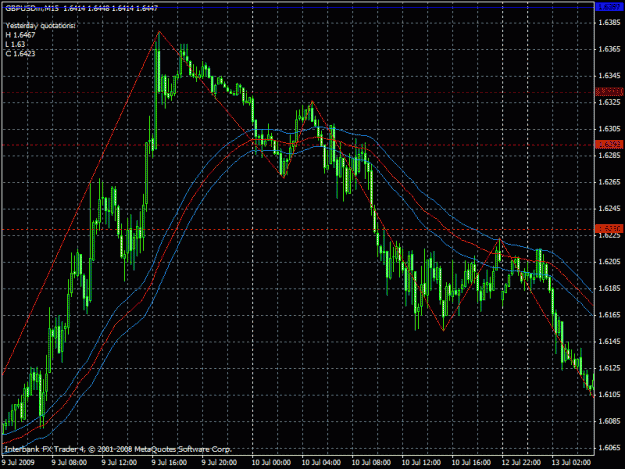The height and width of the screenshot is (469, 625).
Task: Click the 1.6125 price axis label
Action: coord(609,368)
